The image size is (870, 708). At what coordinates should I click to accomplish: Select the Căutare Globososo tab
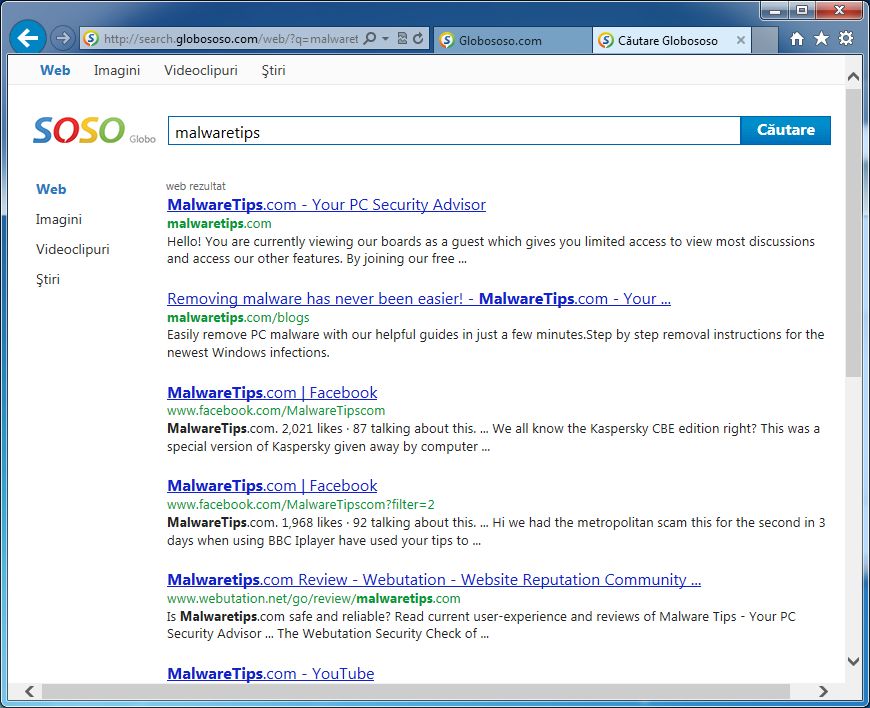point(671,40)
